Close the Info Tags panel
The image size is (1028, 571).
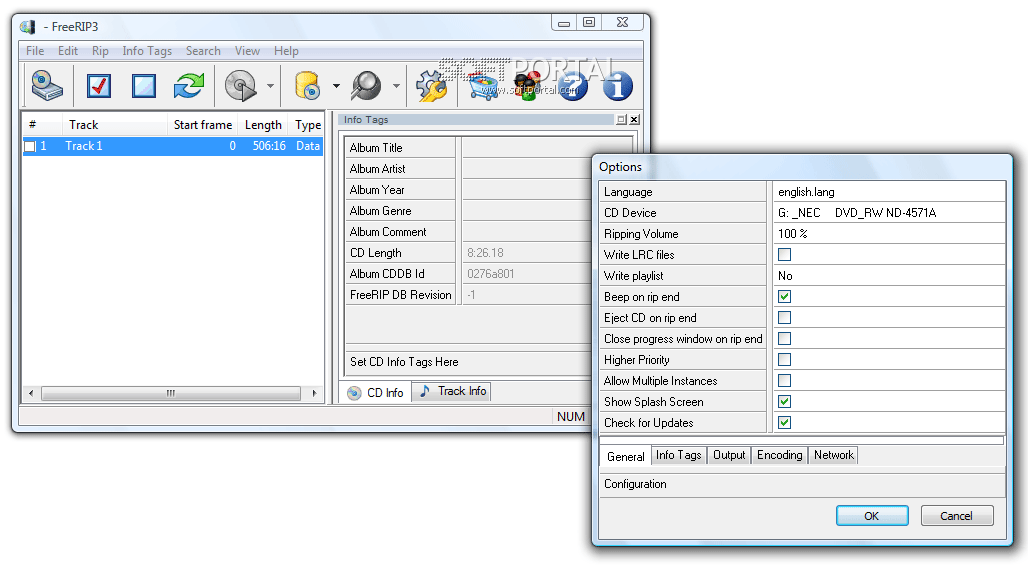[634, 119]
